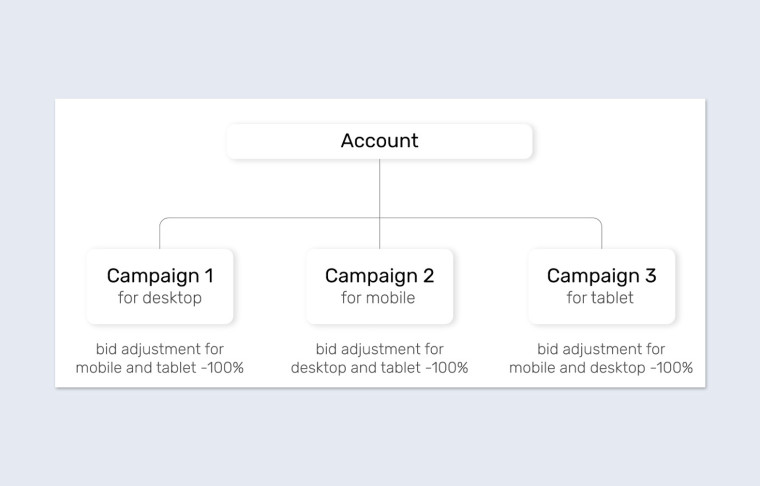Click "bid adjustment for" text under Campaign 1
This screenshot has height=486, width=760.
click(160, 349)
